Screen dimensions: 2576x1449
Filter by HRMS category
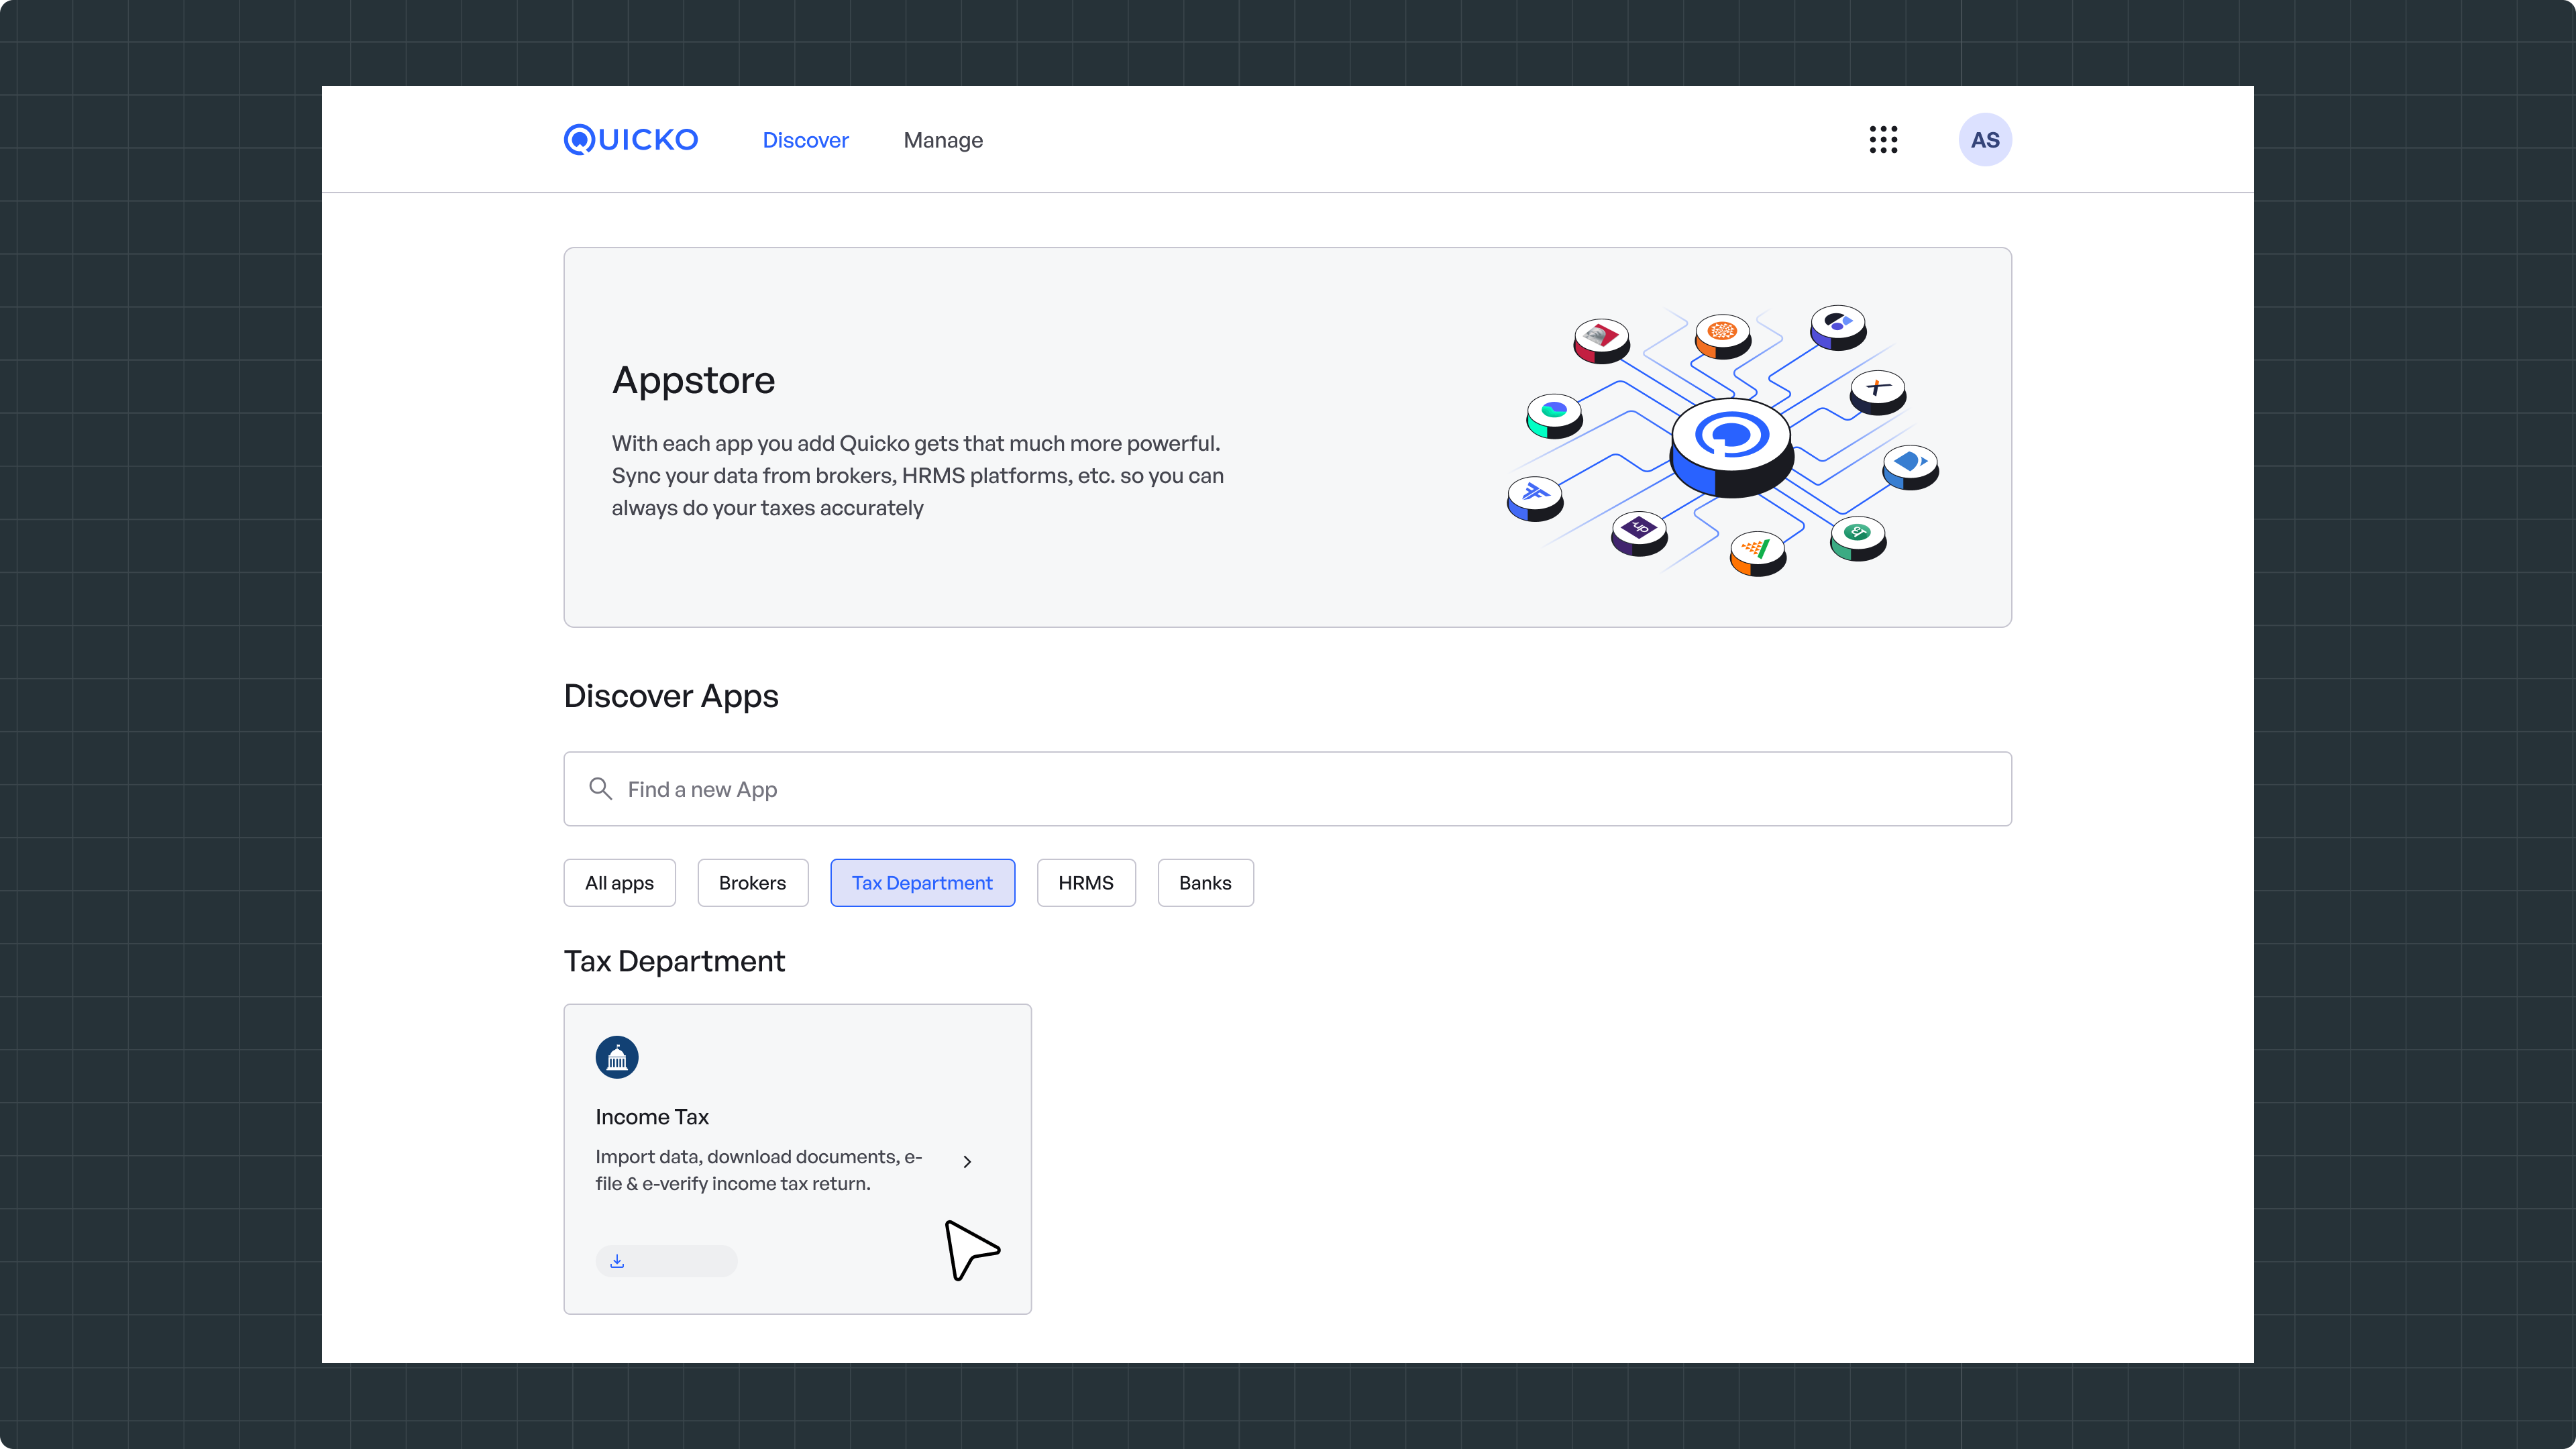(1086, 883)
